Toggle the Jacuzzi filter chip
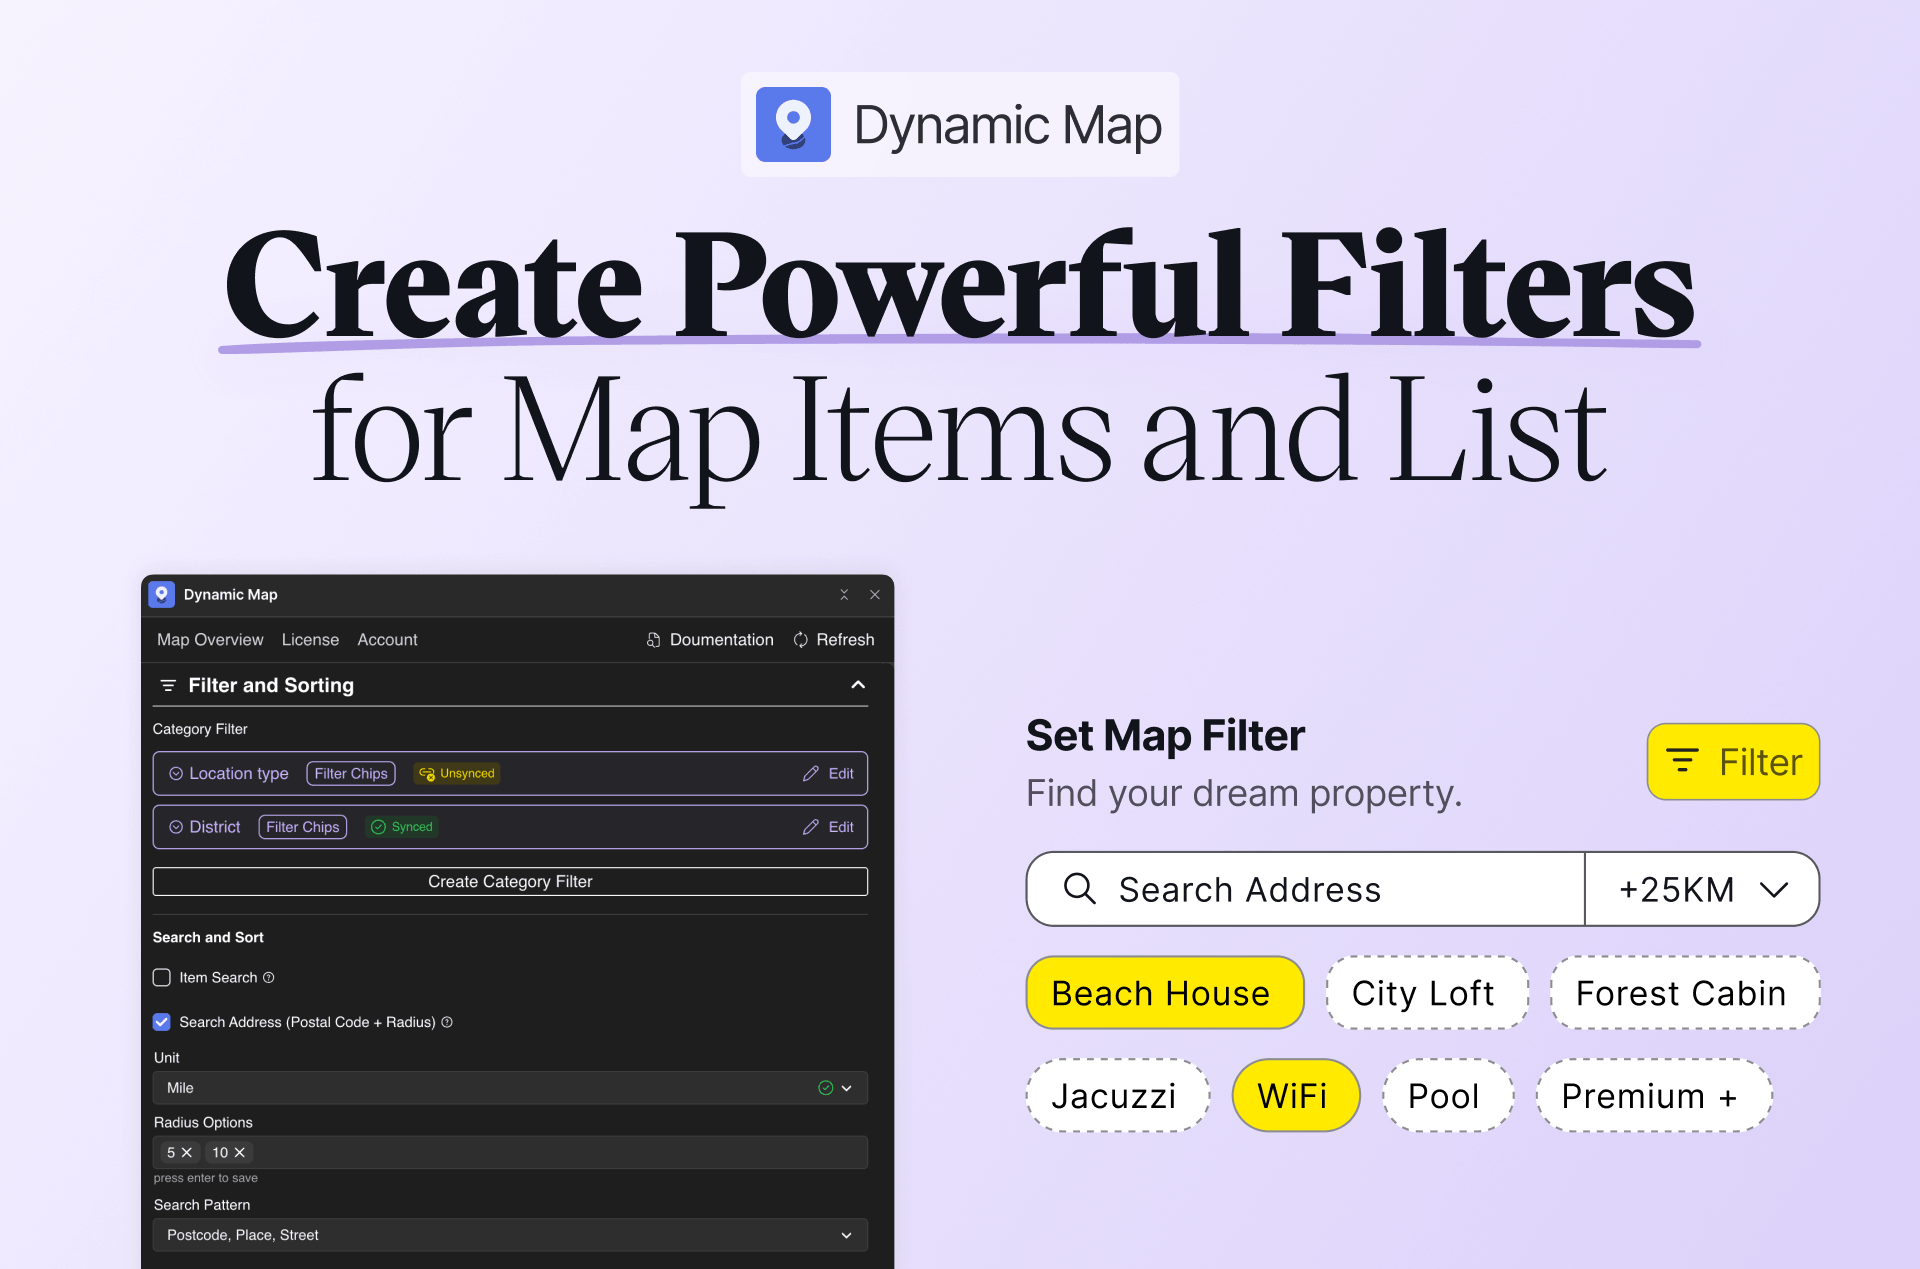This screenshot has height=1269, width=1920. [x=1118, y=1096]
